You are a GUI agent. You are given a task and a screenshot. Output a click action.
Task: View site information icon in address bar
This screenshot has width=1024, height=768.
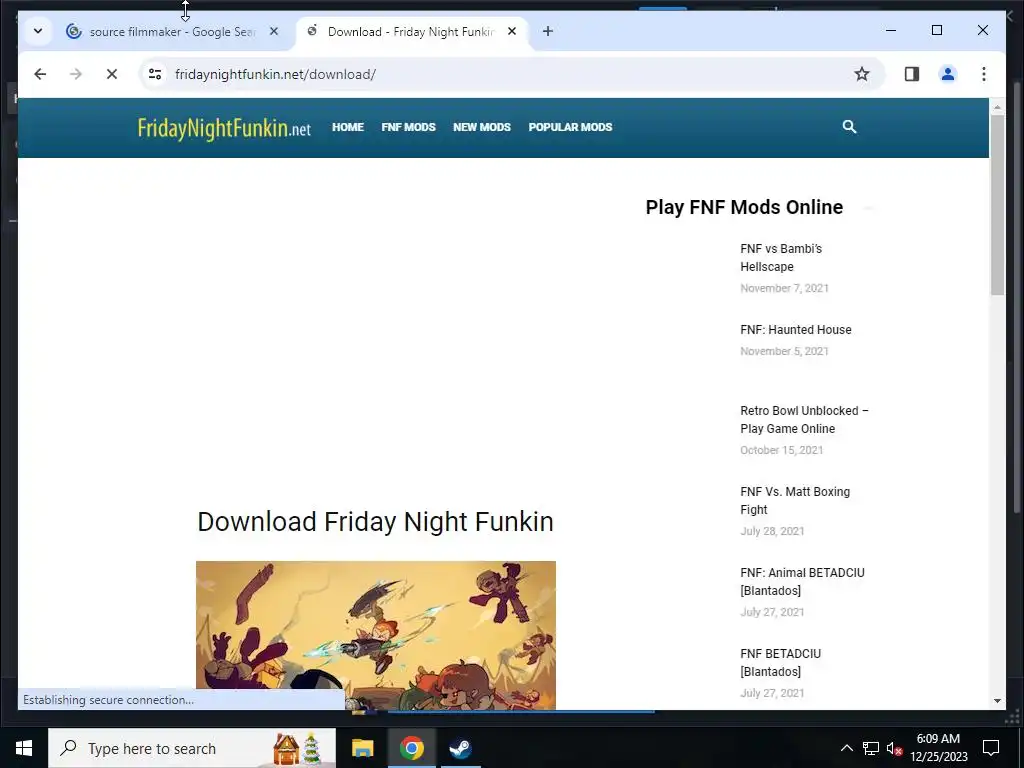(x=155, y=74)
